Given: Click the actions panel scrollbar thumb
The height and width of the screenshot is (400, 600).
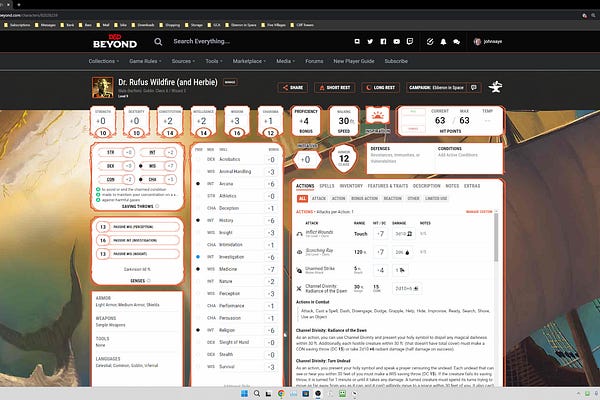Looking at the screenshot, I should (x=496, y=237).
